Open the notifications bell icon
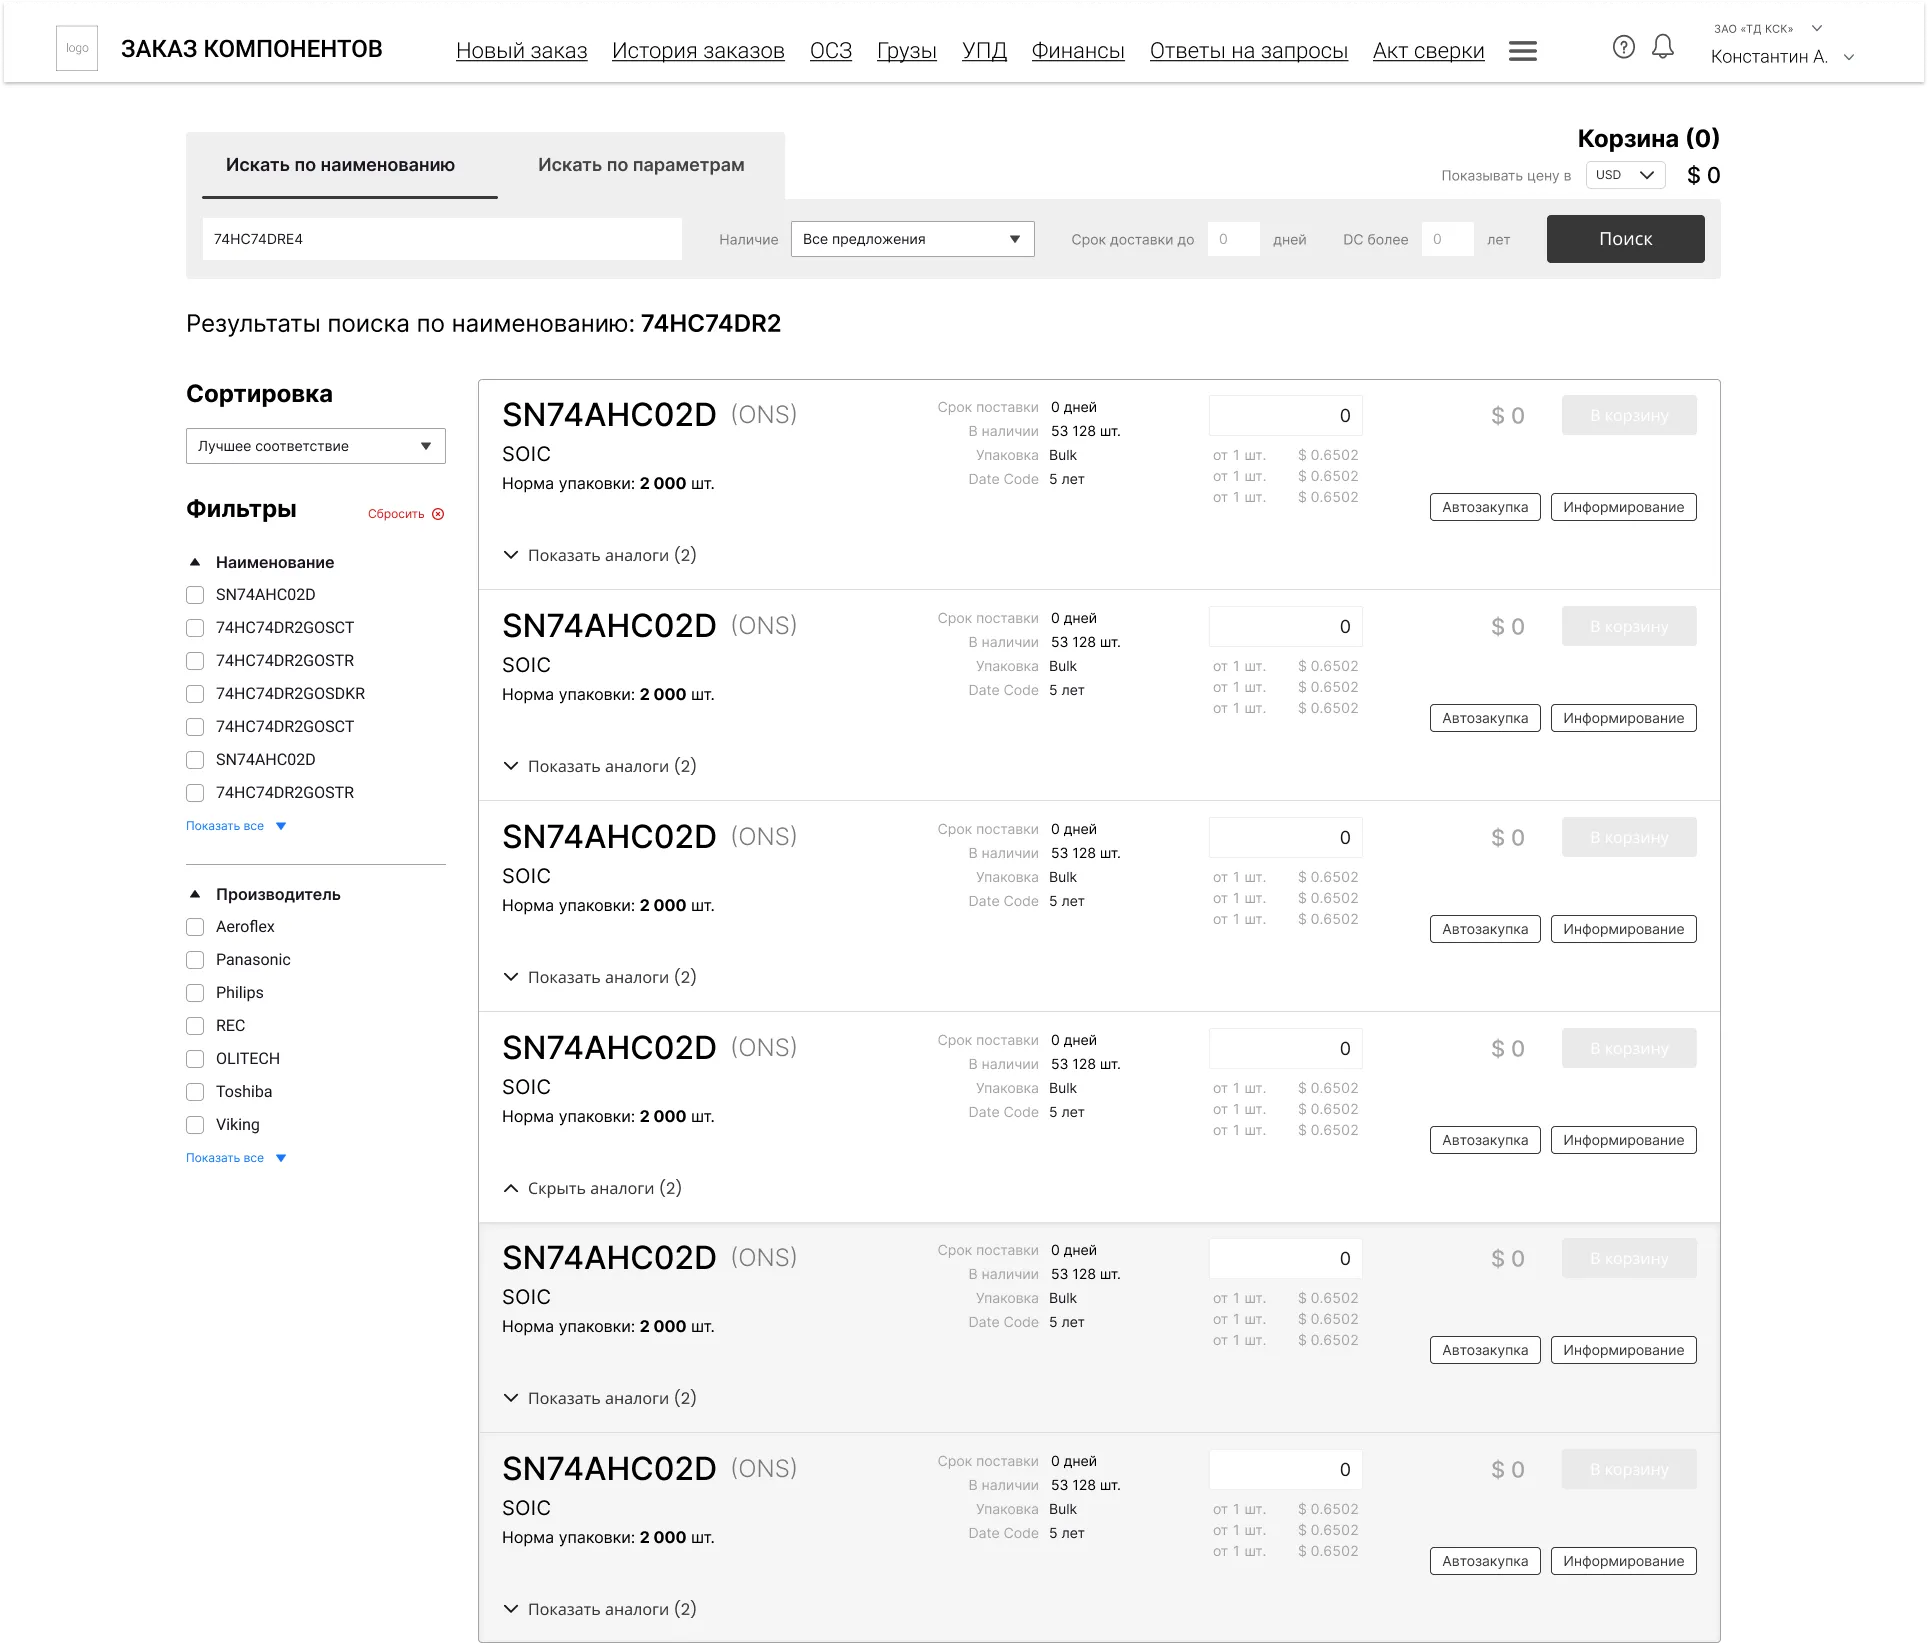The height and width of the screenshot is (1643, 1928). coord(1662,47)
